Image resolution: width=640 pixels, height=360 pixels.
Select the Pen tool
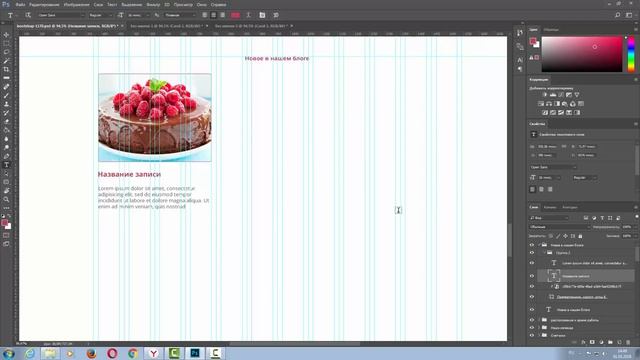[6, 156]
